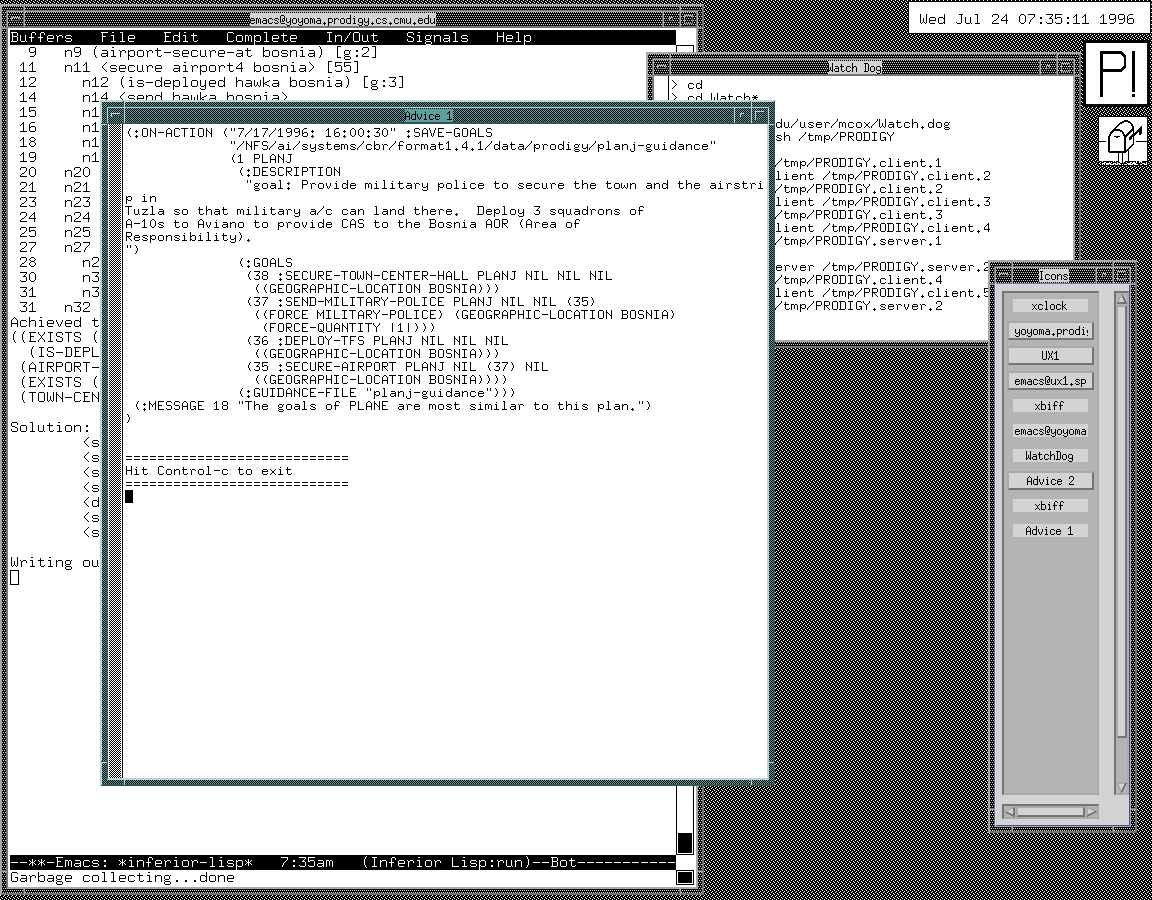Open the Signals menu in Emacs
The height and width of the screenshot is (900, 1152).
[x=437, y=37]
